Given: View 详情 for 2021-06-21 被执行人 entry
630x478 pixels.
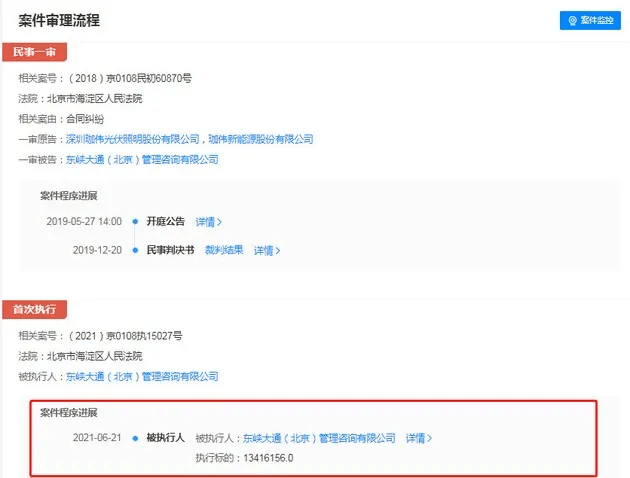Looking at the screenshot, I should (x=415, y=438).
